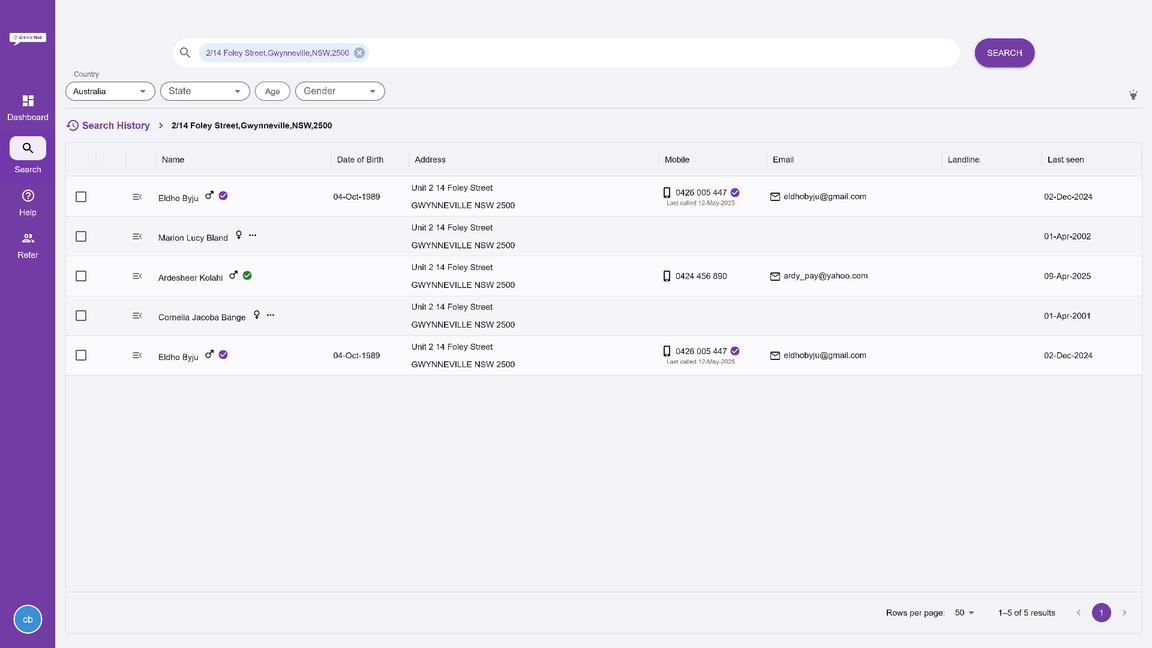This screenshot has width=1152, height=648.
Task: Click the cb user avatar
Action: pyautogui.click(x=28, y=619)
